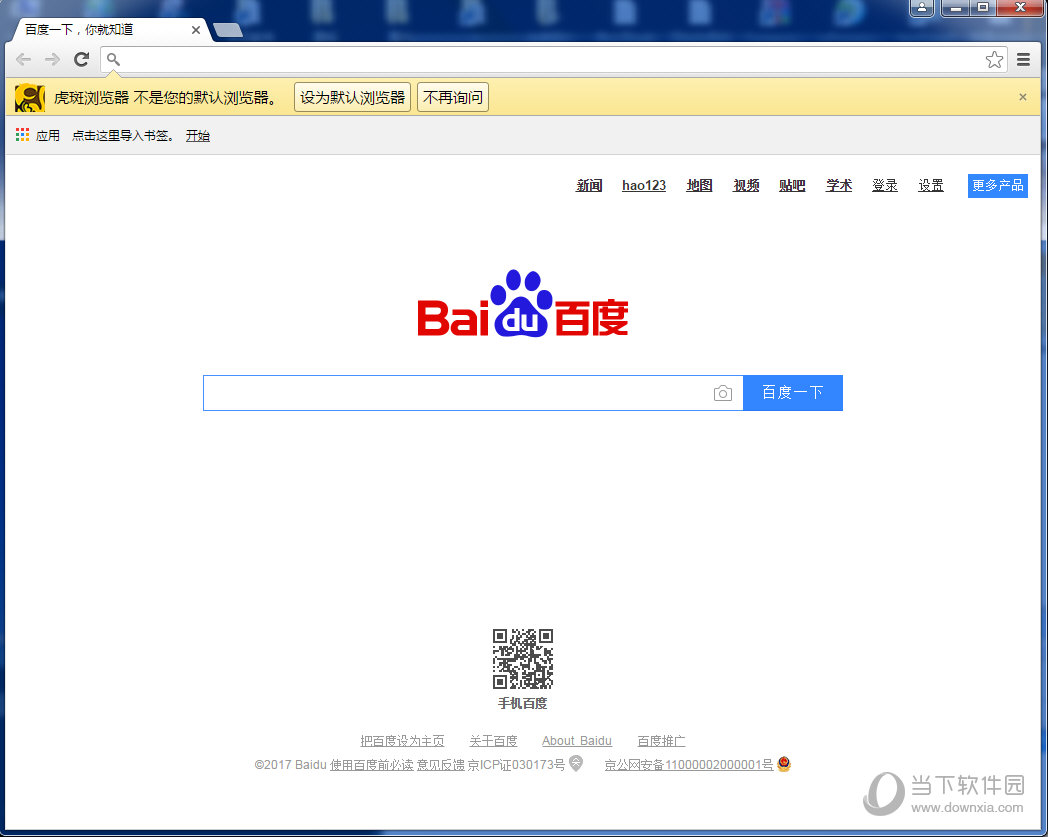The height and width of the screenshot is (837, 1048).
Task: Click the camera image search icon
Action: (723, 393)
